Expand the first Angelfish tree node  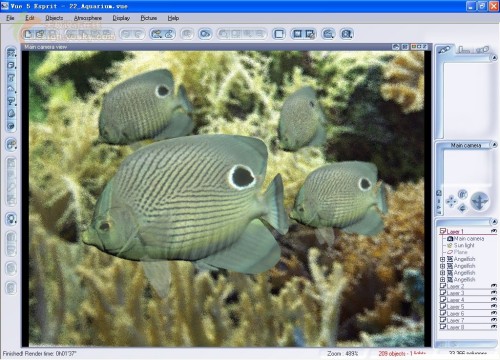coord(442,259)
